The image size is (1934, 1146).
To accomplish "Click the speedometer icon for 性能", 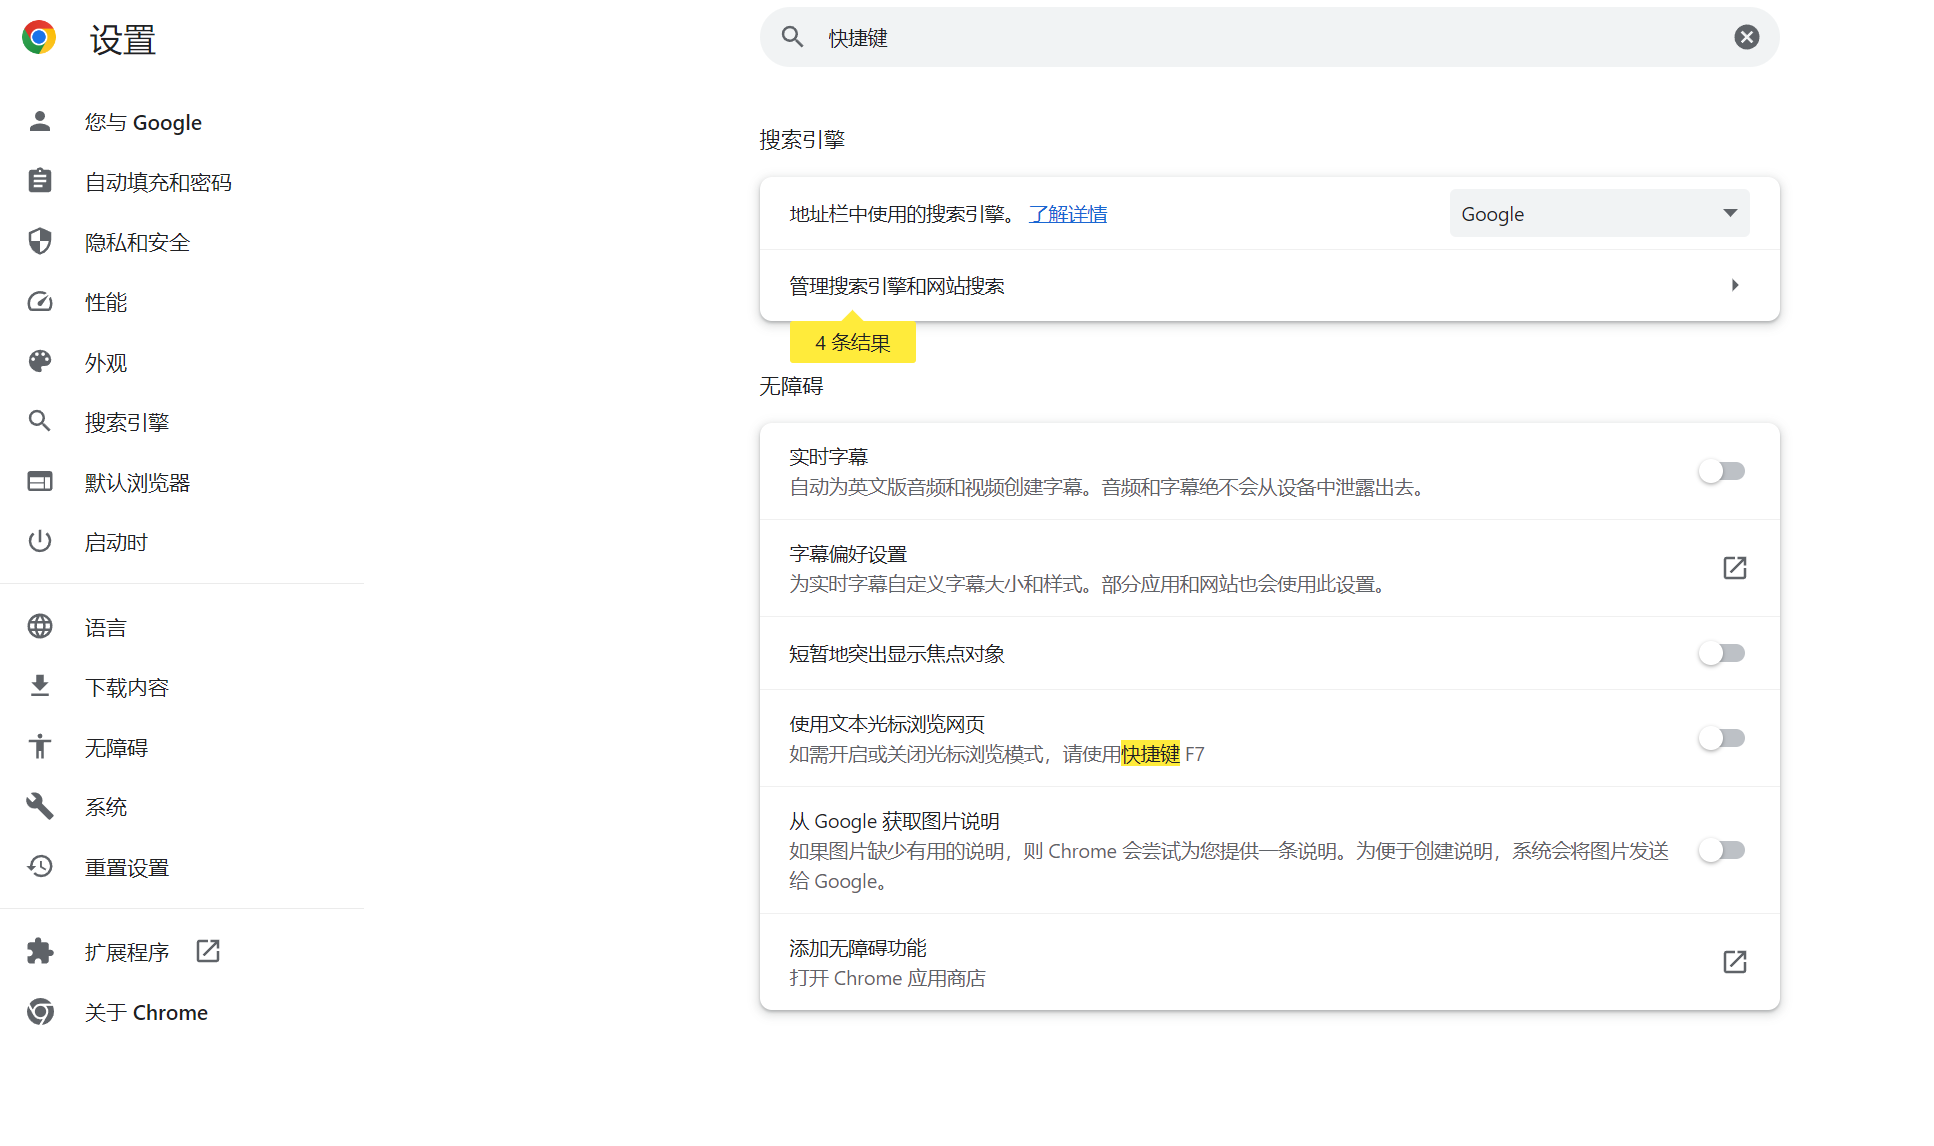I will [40, 301].
